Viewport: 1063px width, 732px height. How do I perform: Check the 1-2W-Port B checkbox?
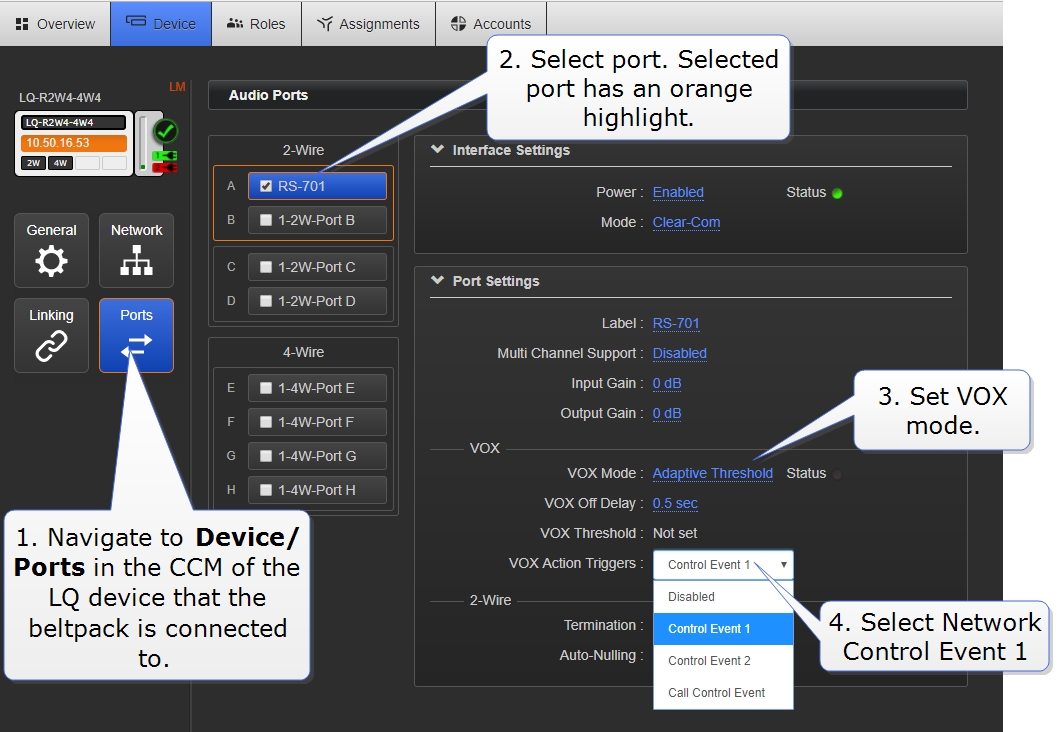[x=266, y=220]
